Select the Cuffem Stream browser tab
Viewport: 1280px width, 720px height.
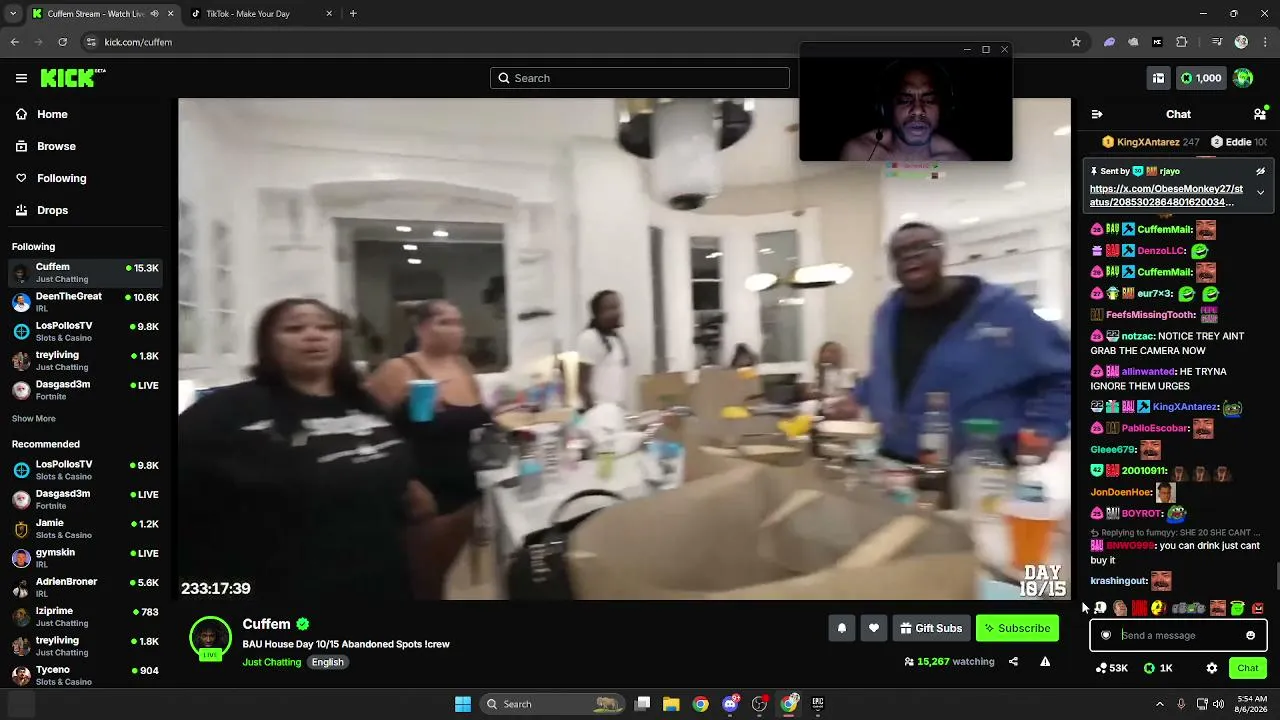[x=102, y=13]
